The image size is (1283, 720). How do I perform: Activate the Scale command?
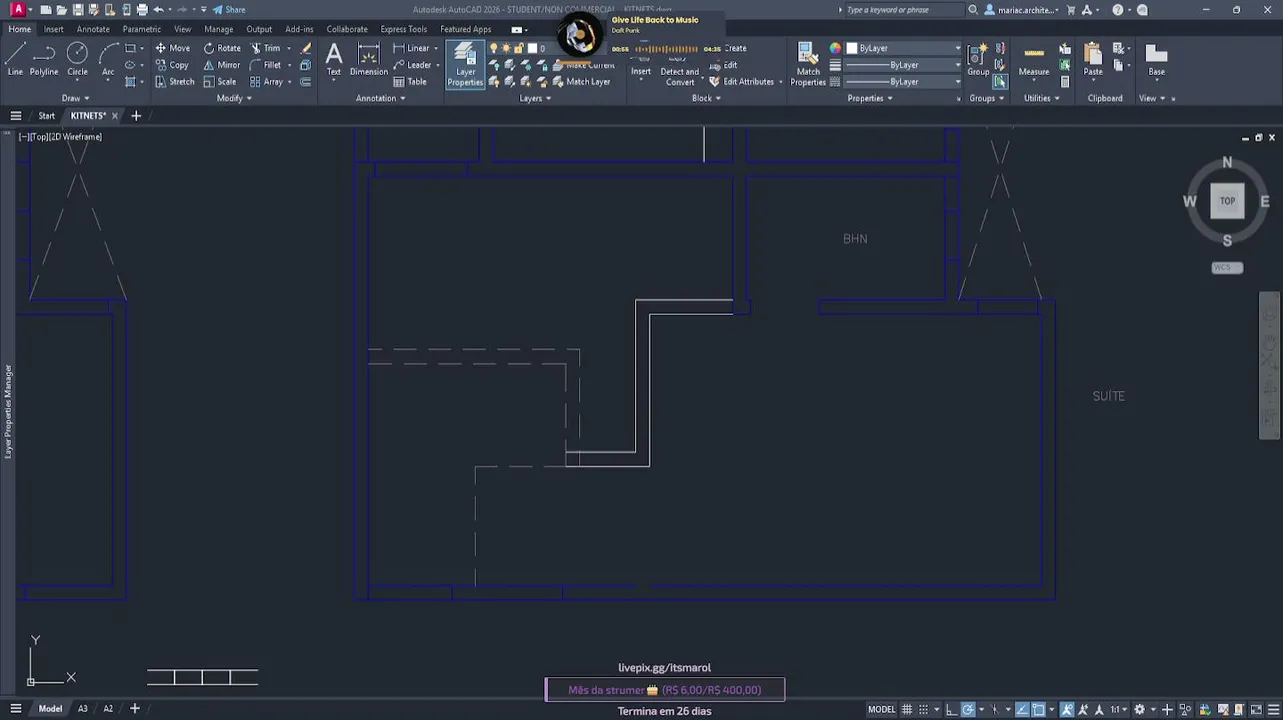pos(220,82)
